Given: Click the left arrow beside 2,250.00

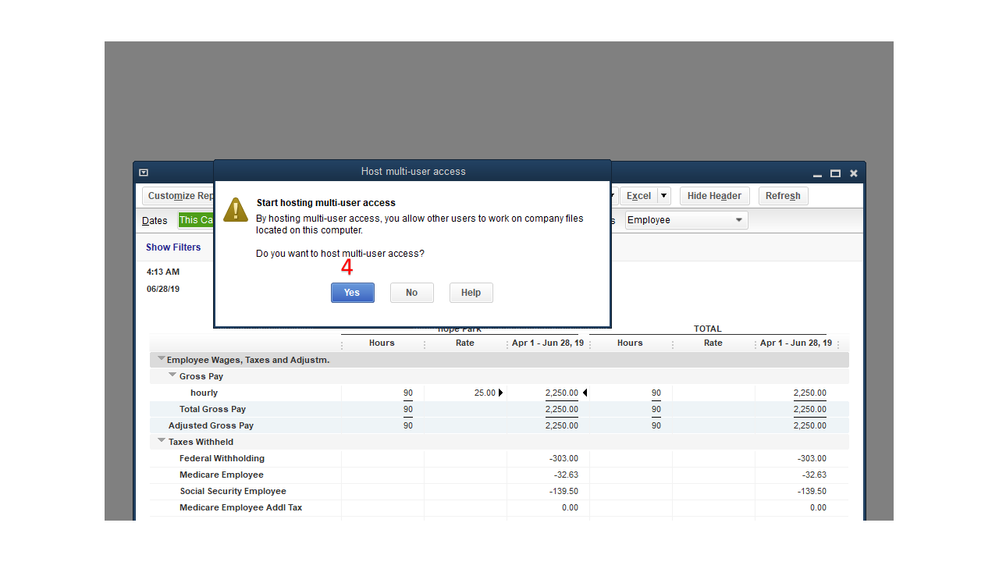Looking at the screenshot, I should click(x=585, y=393).
